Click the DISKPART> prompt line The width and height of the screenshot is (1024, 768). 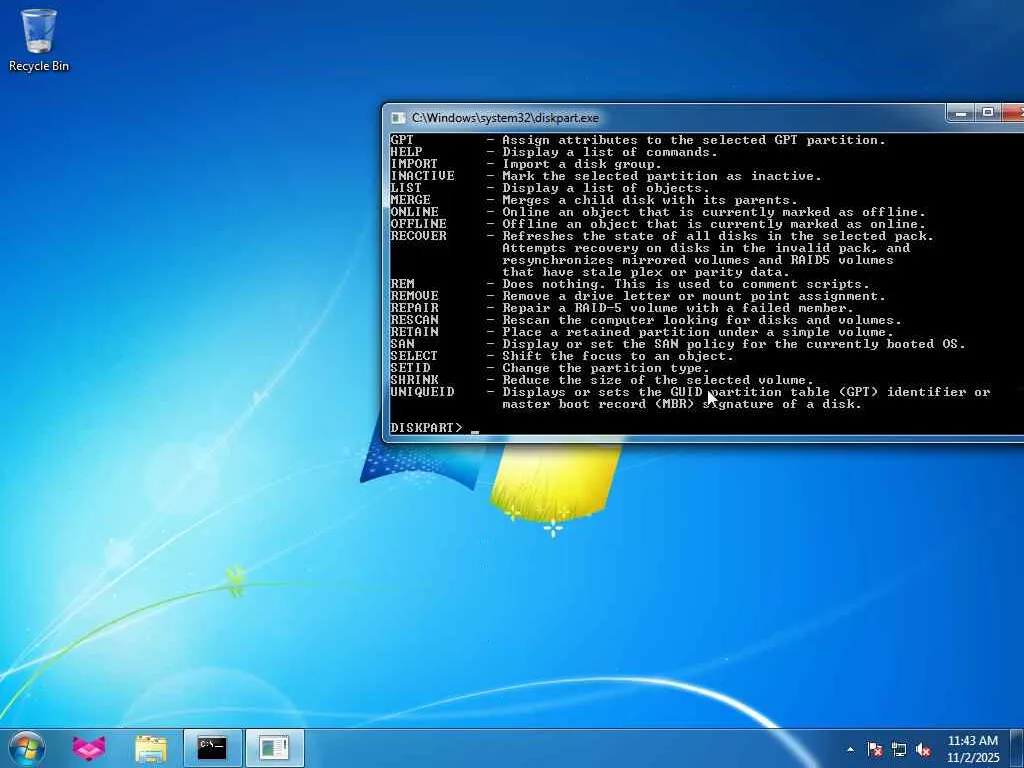click(x=435, y=428)
